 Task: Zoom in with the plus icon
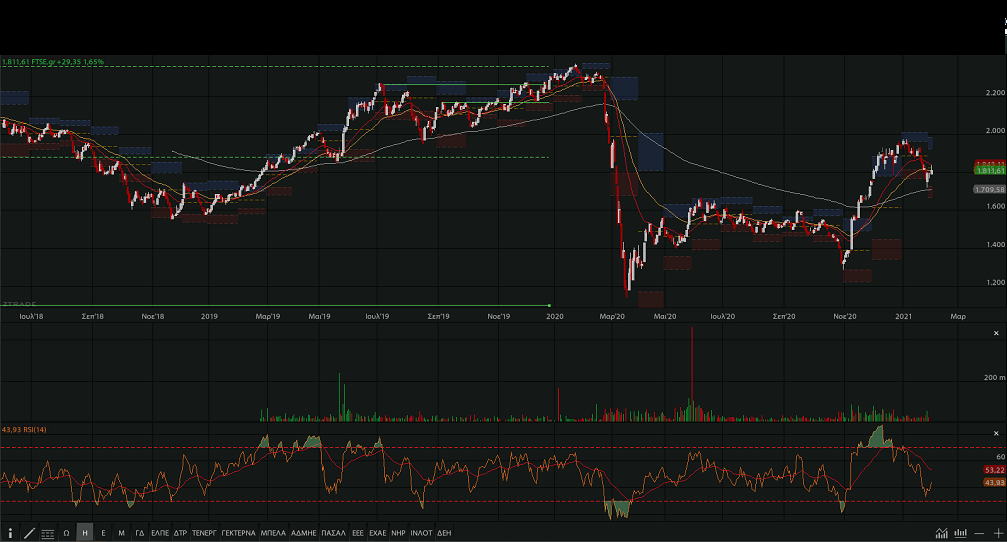[x=997, y=533]
